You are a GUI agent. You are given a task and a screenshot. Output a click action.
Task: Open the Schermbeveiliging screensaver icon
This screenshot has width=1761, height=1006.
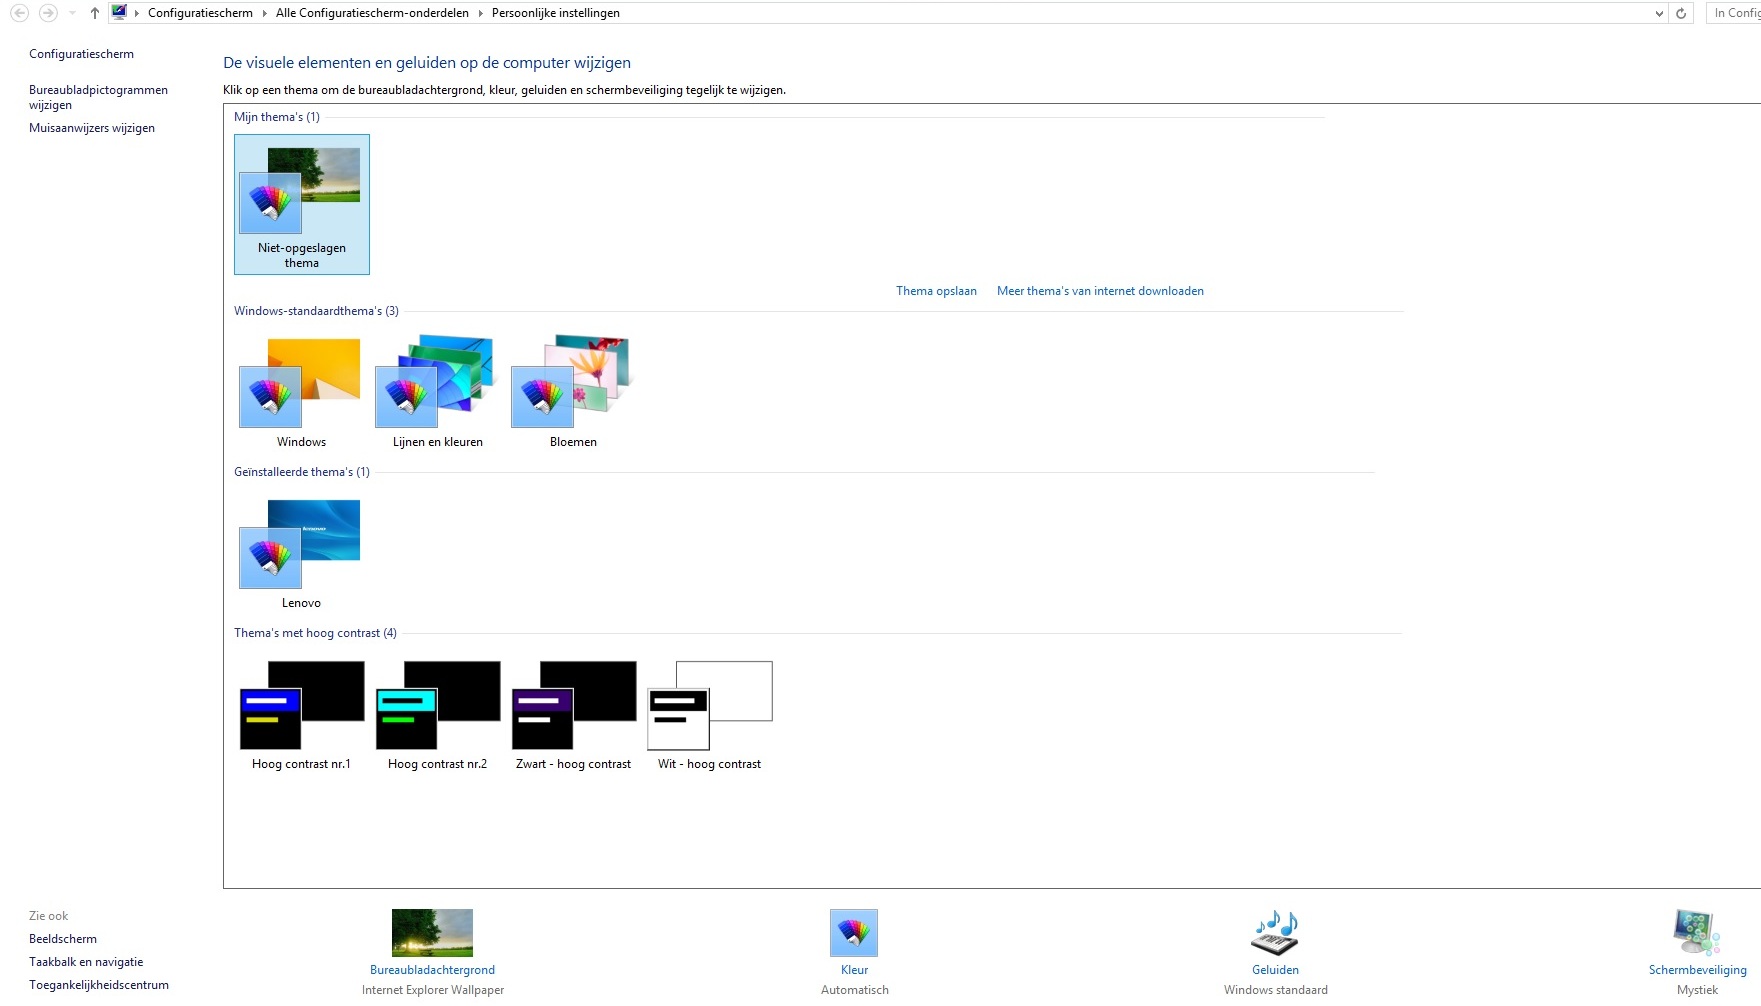(1697, 933)
